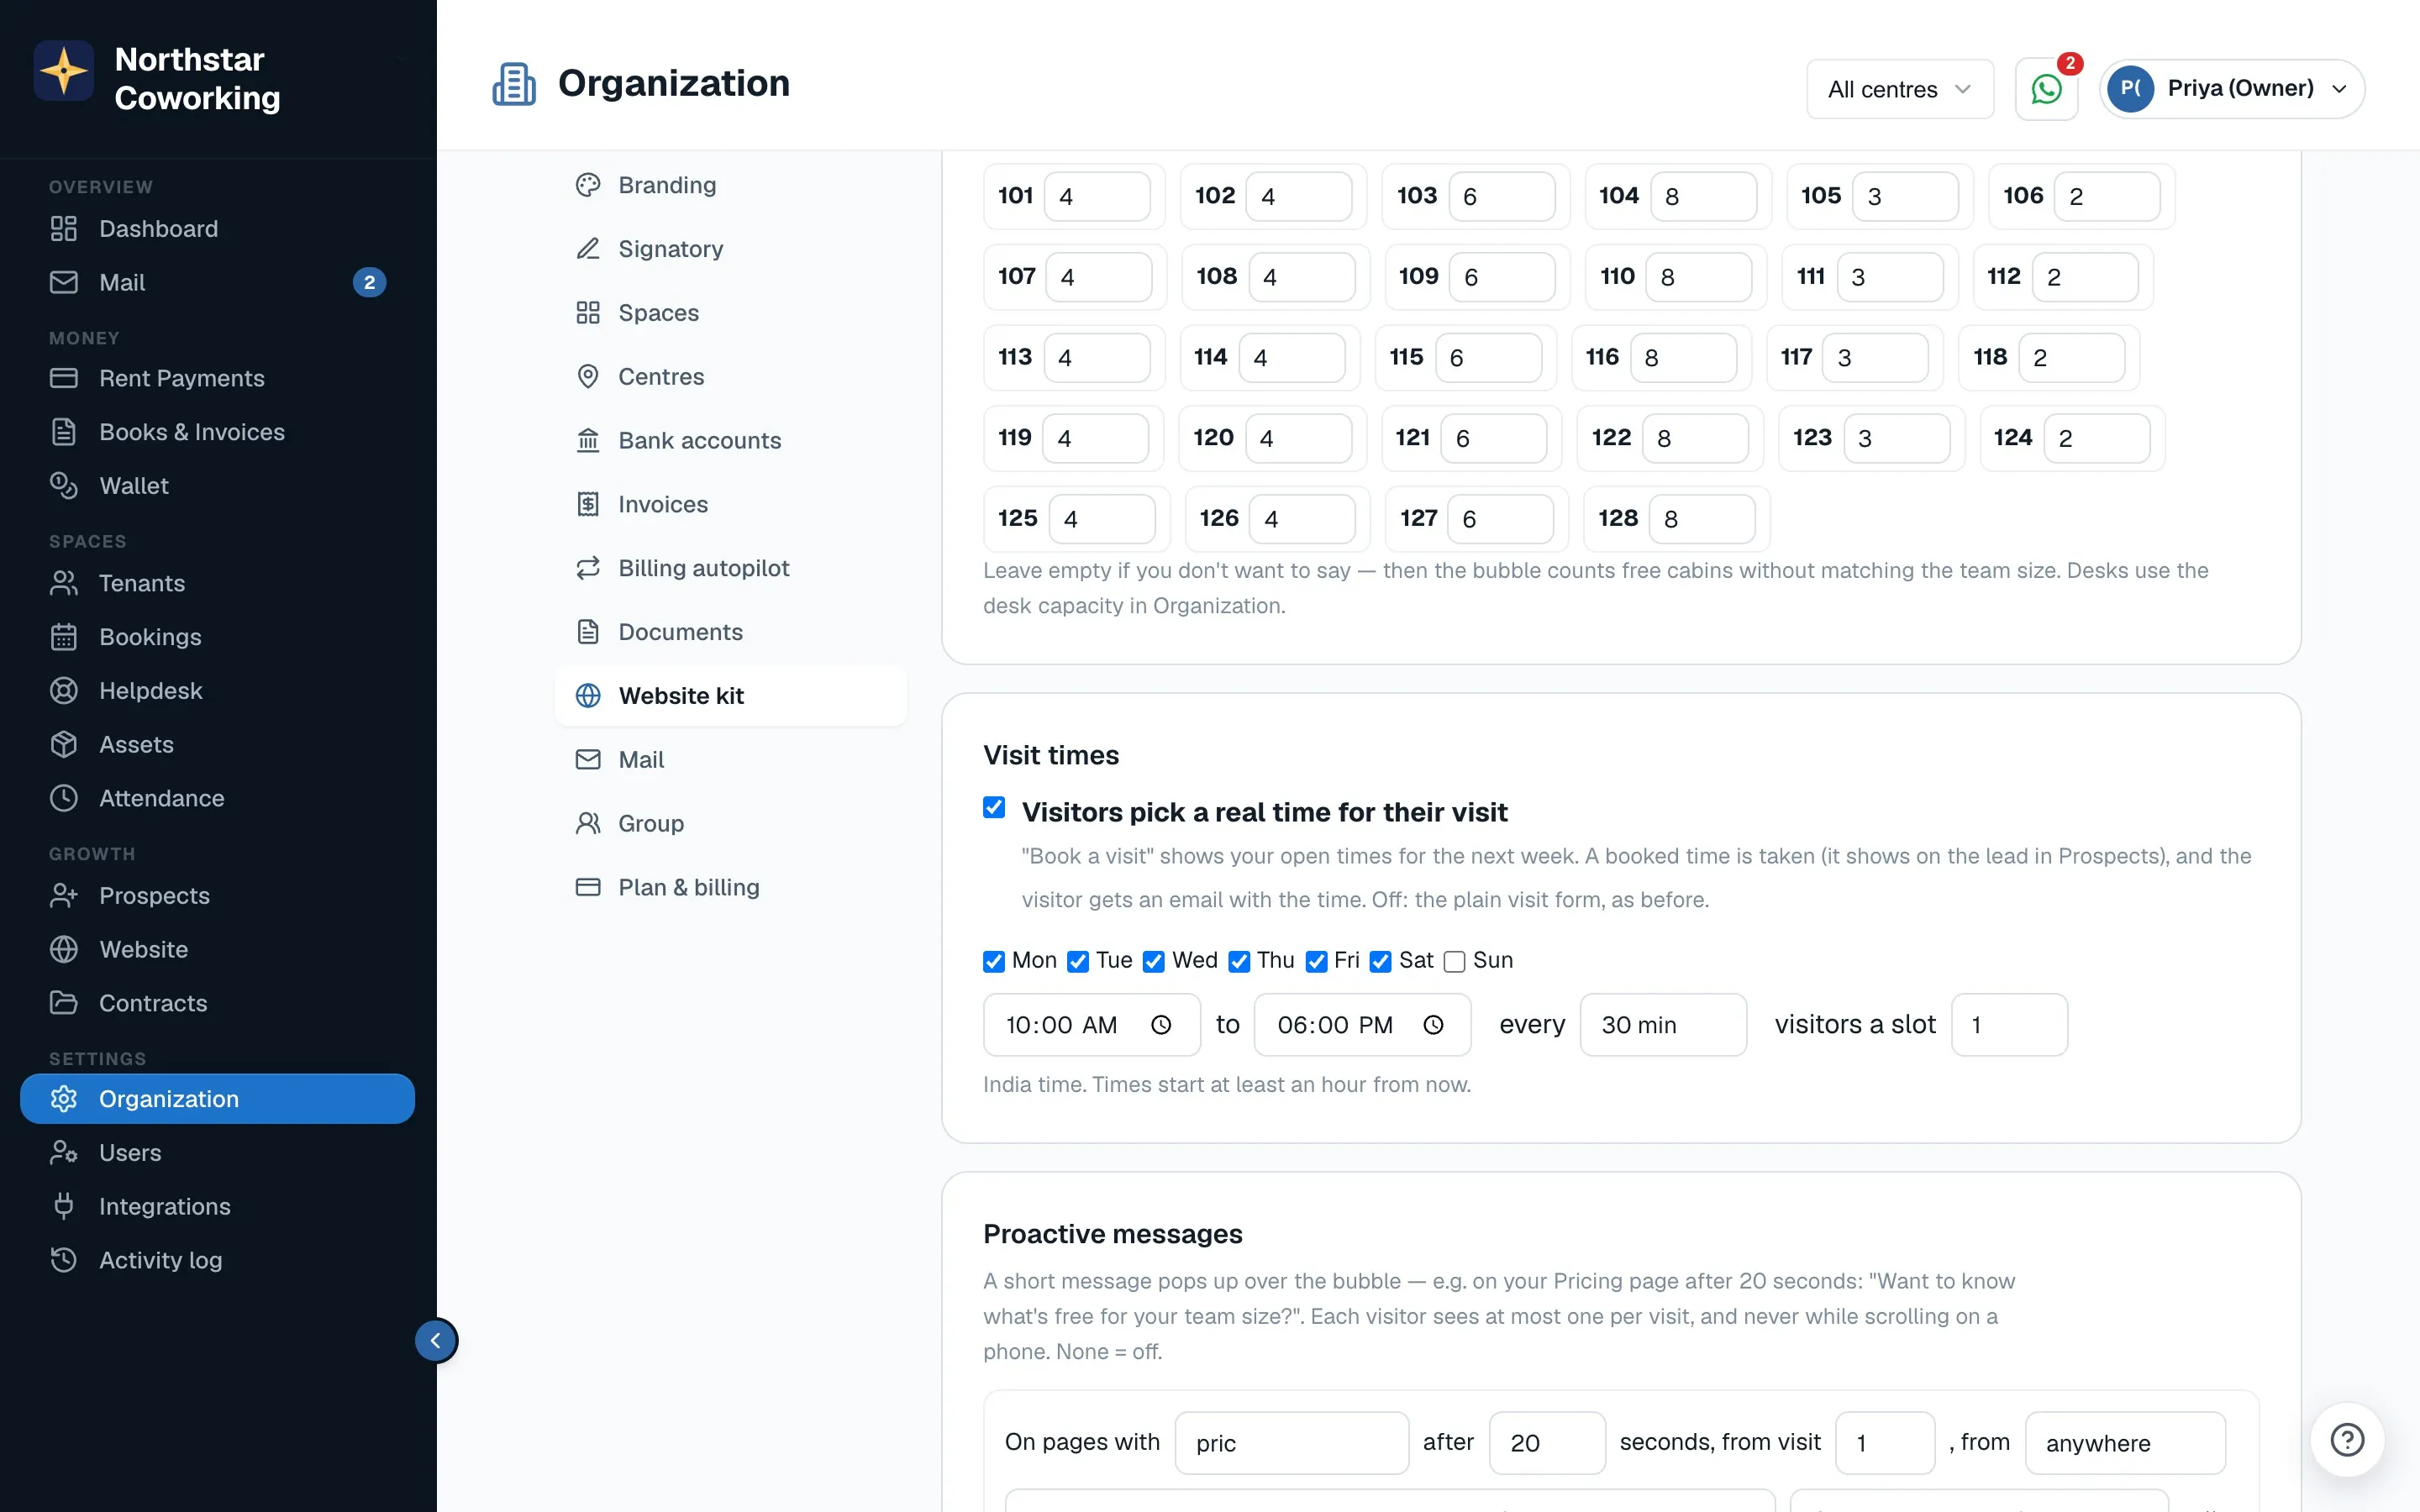This screenshot has height=1512, width=2420.
Task: Go to Prospects page
Action: tap(217, 895)
